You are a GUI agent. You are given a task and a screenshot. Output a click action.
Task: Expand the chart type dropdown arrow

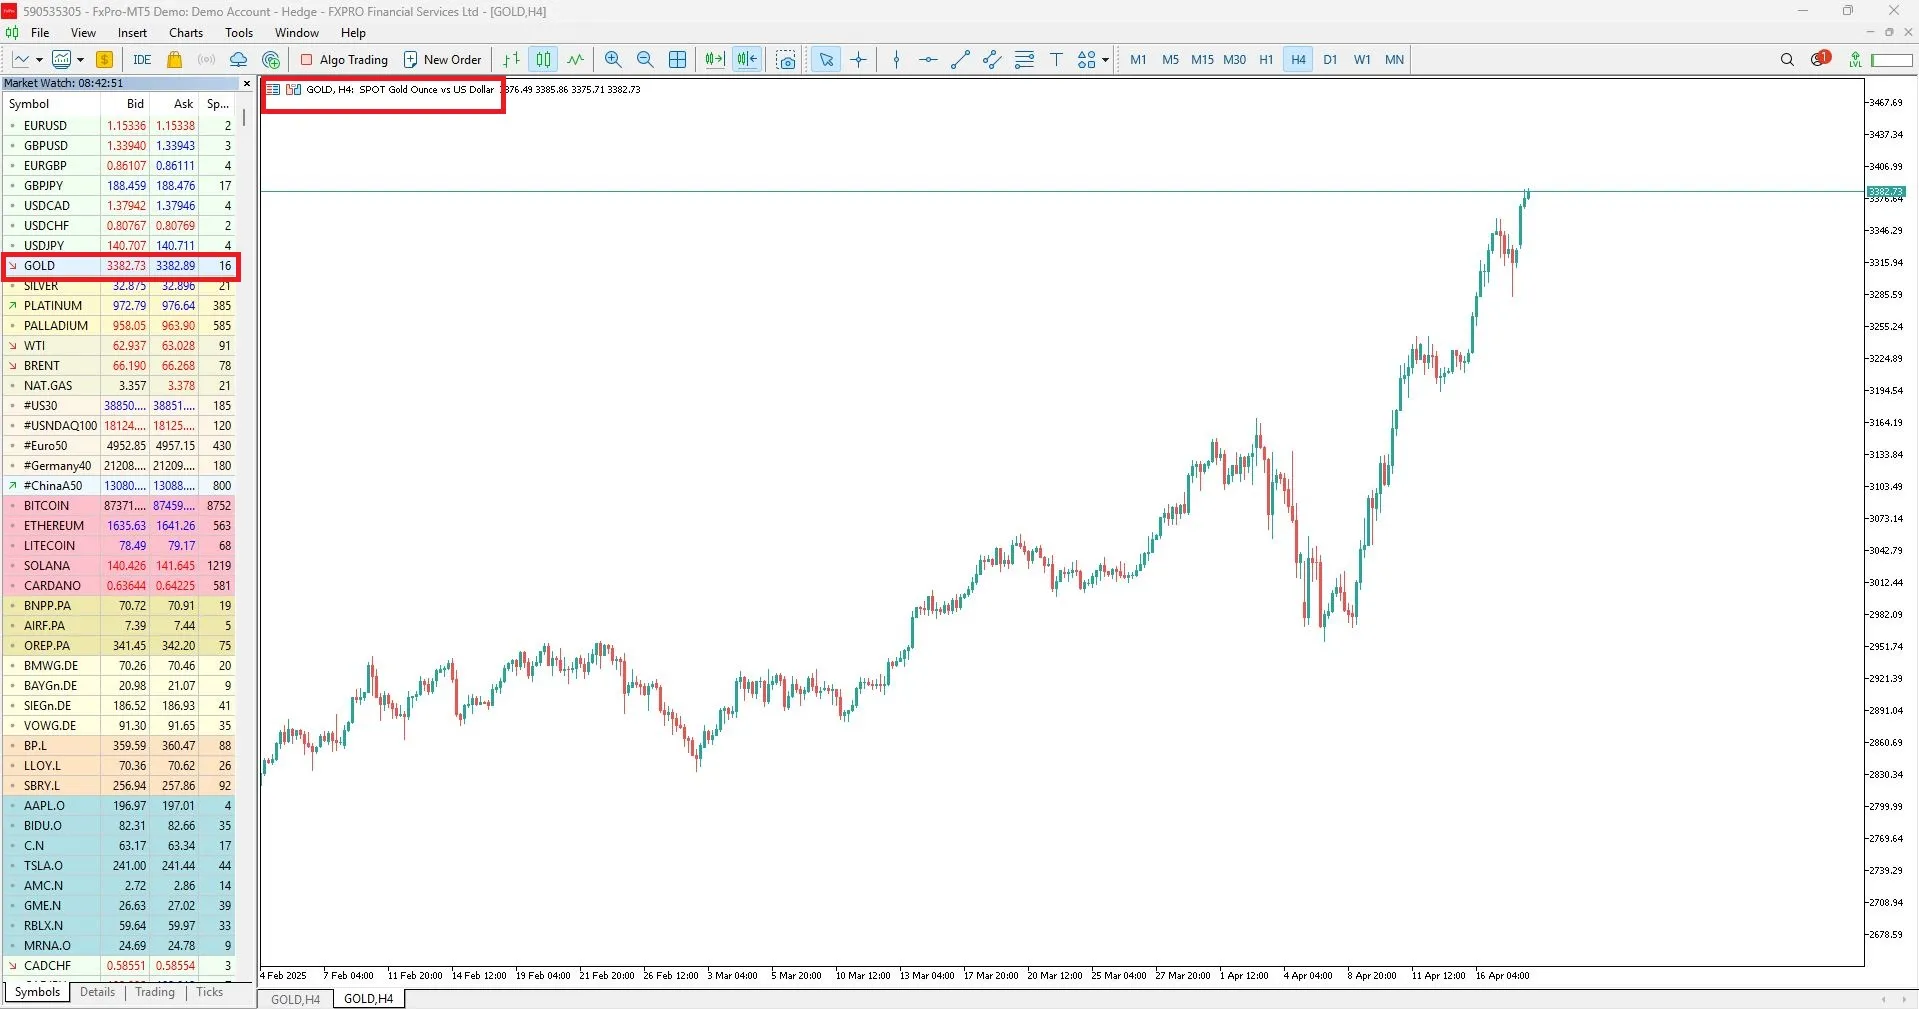[x=37, y=60]
